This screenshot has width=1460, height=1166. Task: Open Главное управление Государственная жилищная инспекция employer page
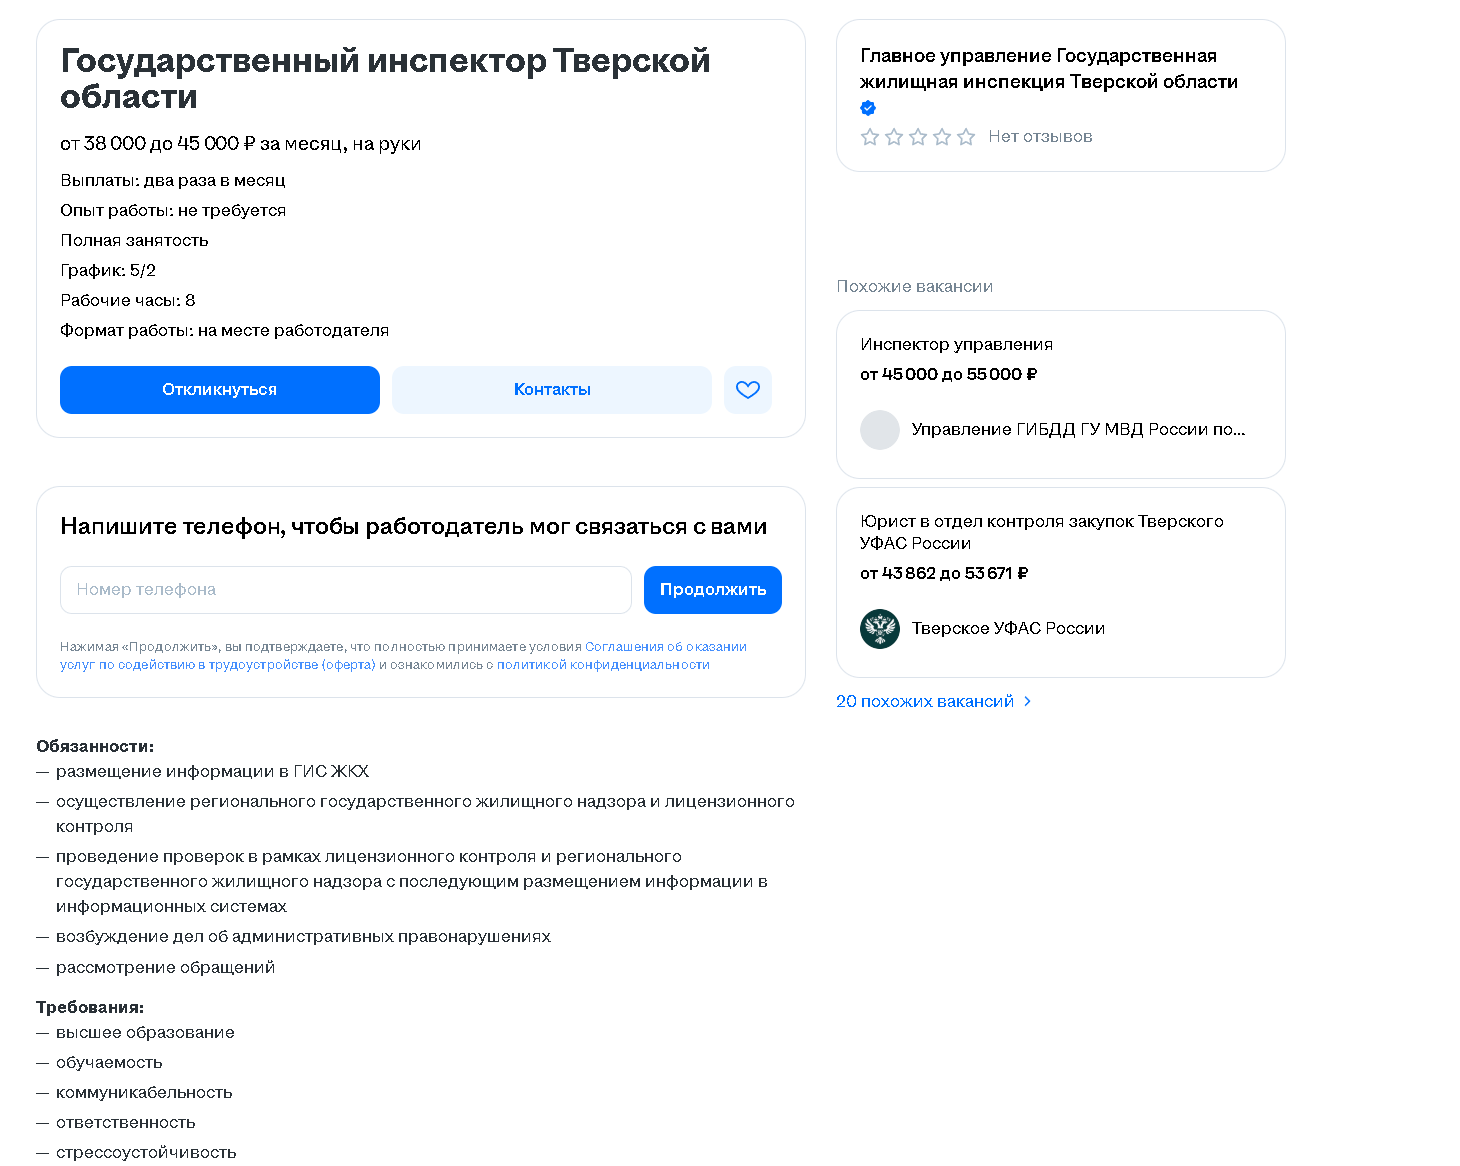pos(1049,69)
